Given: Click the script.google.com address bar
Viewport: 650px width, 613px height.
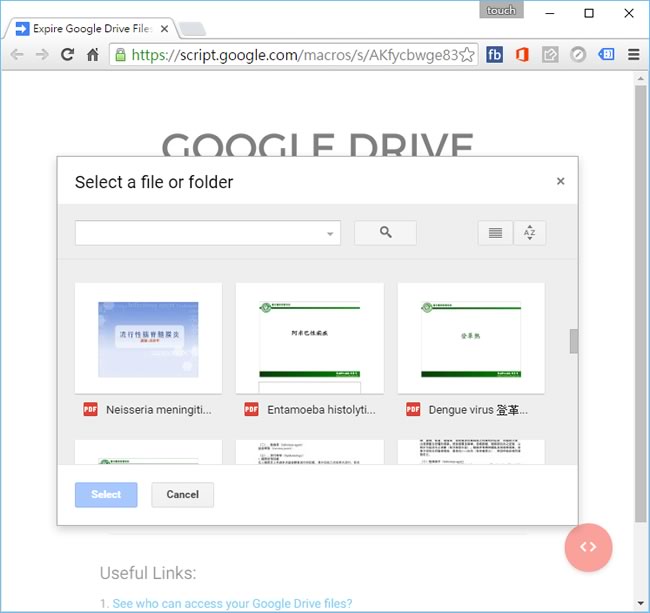Looking at the screenshot, I should [x=294, y=55].
